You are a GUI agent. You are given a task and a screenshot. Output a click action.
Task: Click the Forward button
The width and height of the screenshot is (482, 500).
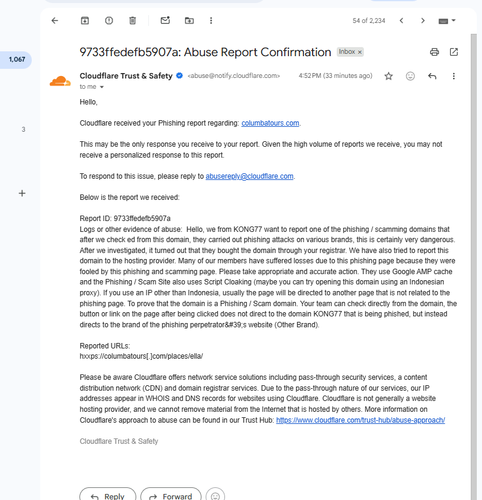(x=171, y=495)
